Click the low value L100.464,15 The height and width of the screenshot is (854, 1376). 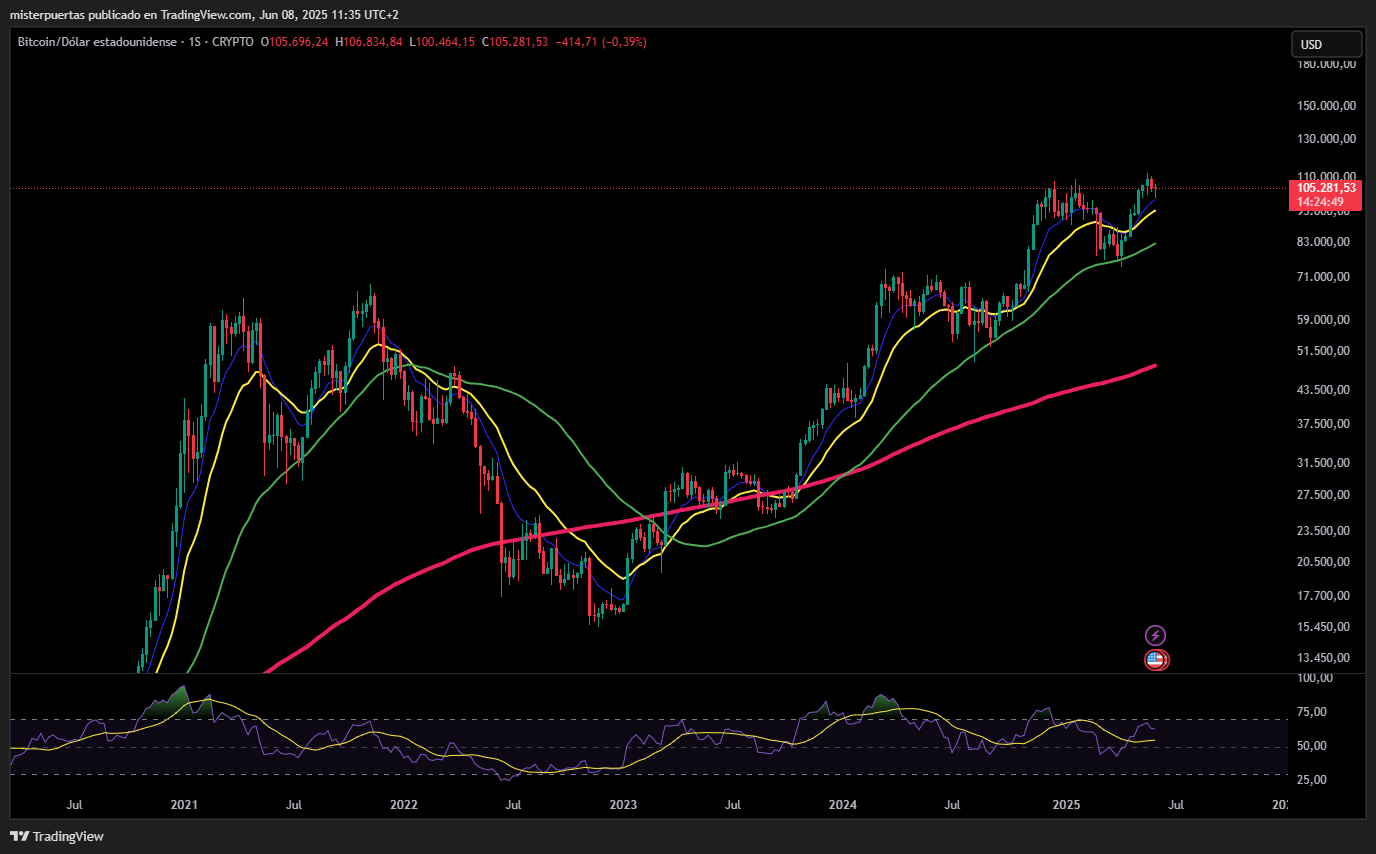(x=443, y=42)
